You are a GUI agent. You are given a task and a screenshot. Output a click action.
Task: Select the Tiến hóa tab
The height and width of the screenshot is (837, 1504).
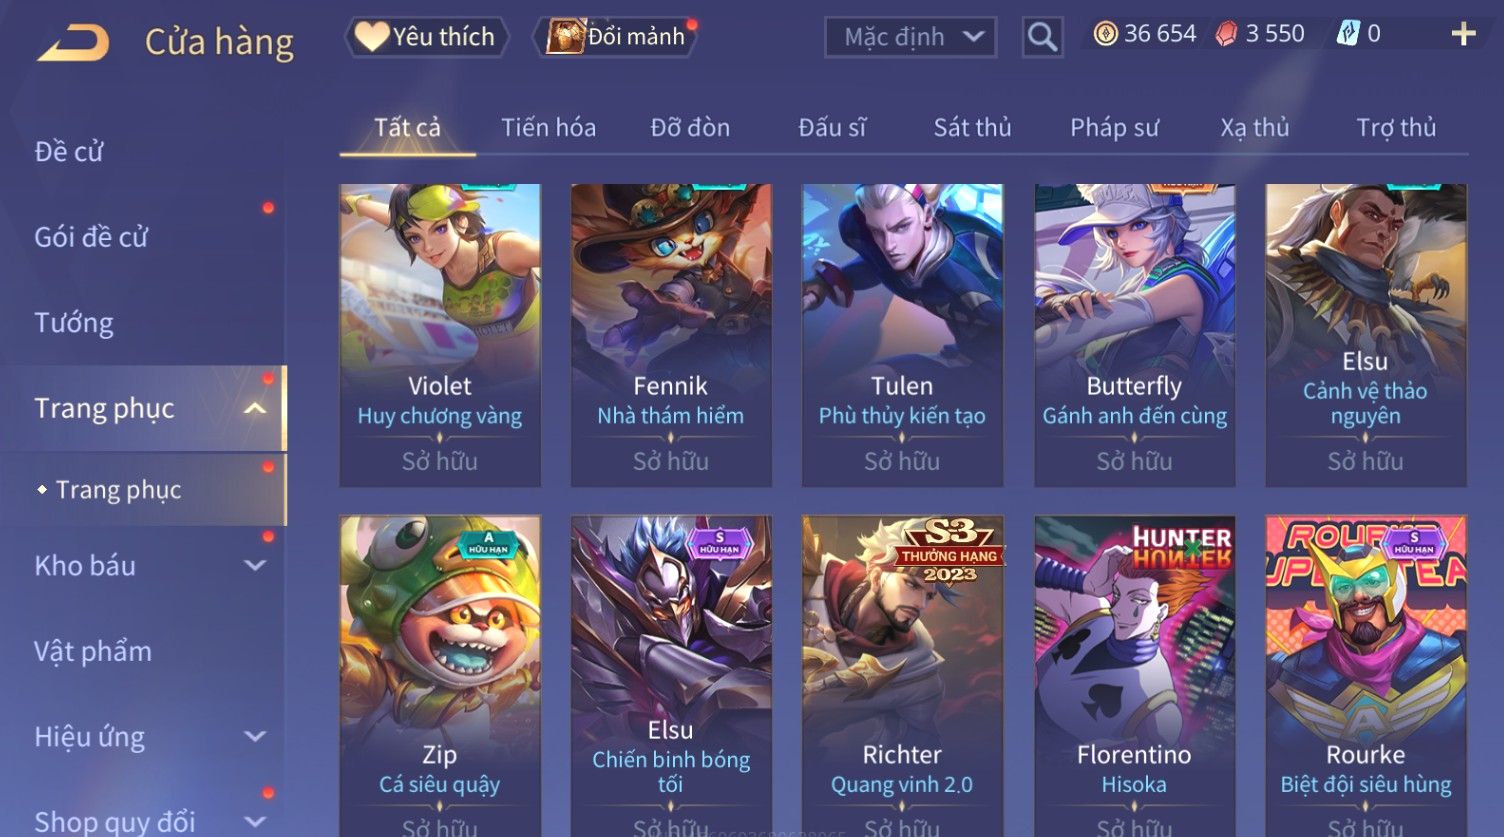click(548, 128)
